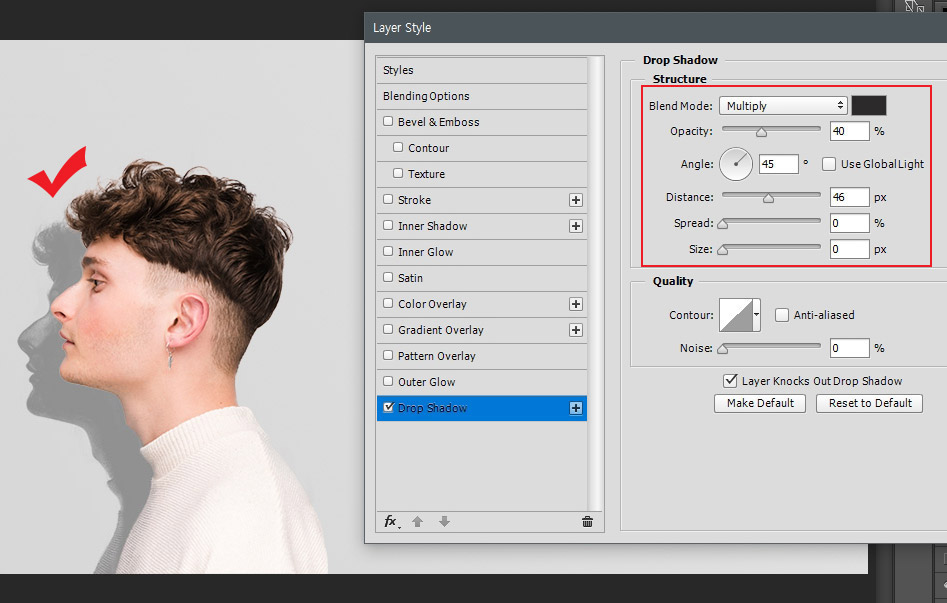Enable the Outer Glow checkbox

click(388, 381)
